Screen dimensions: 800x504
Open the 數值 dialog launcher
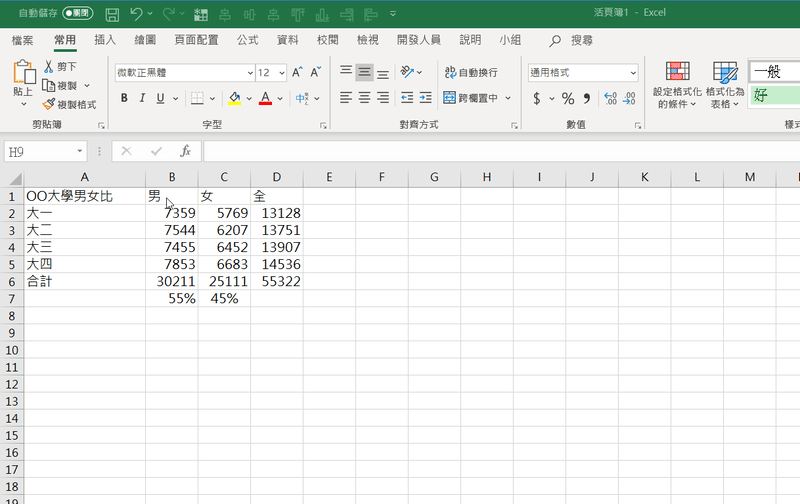[638, 125]
